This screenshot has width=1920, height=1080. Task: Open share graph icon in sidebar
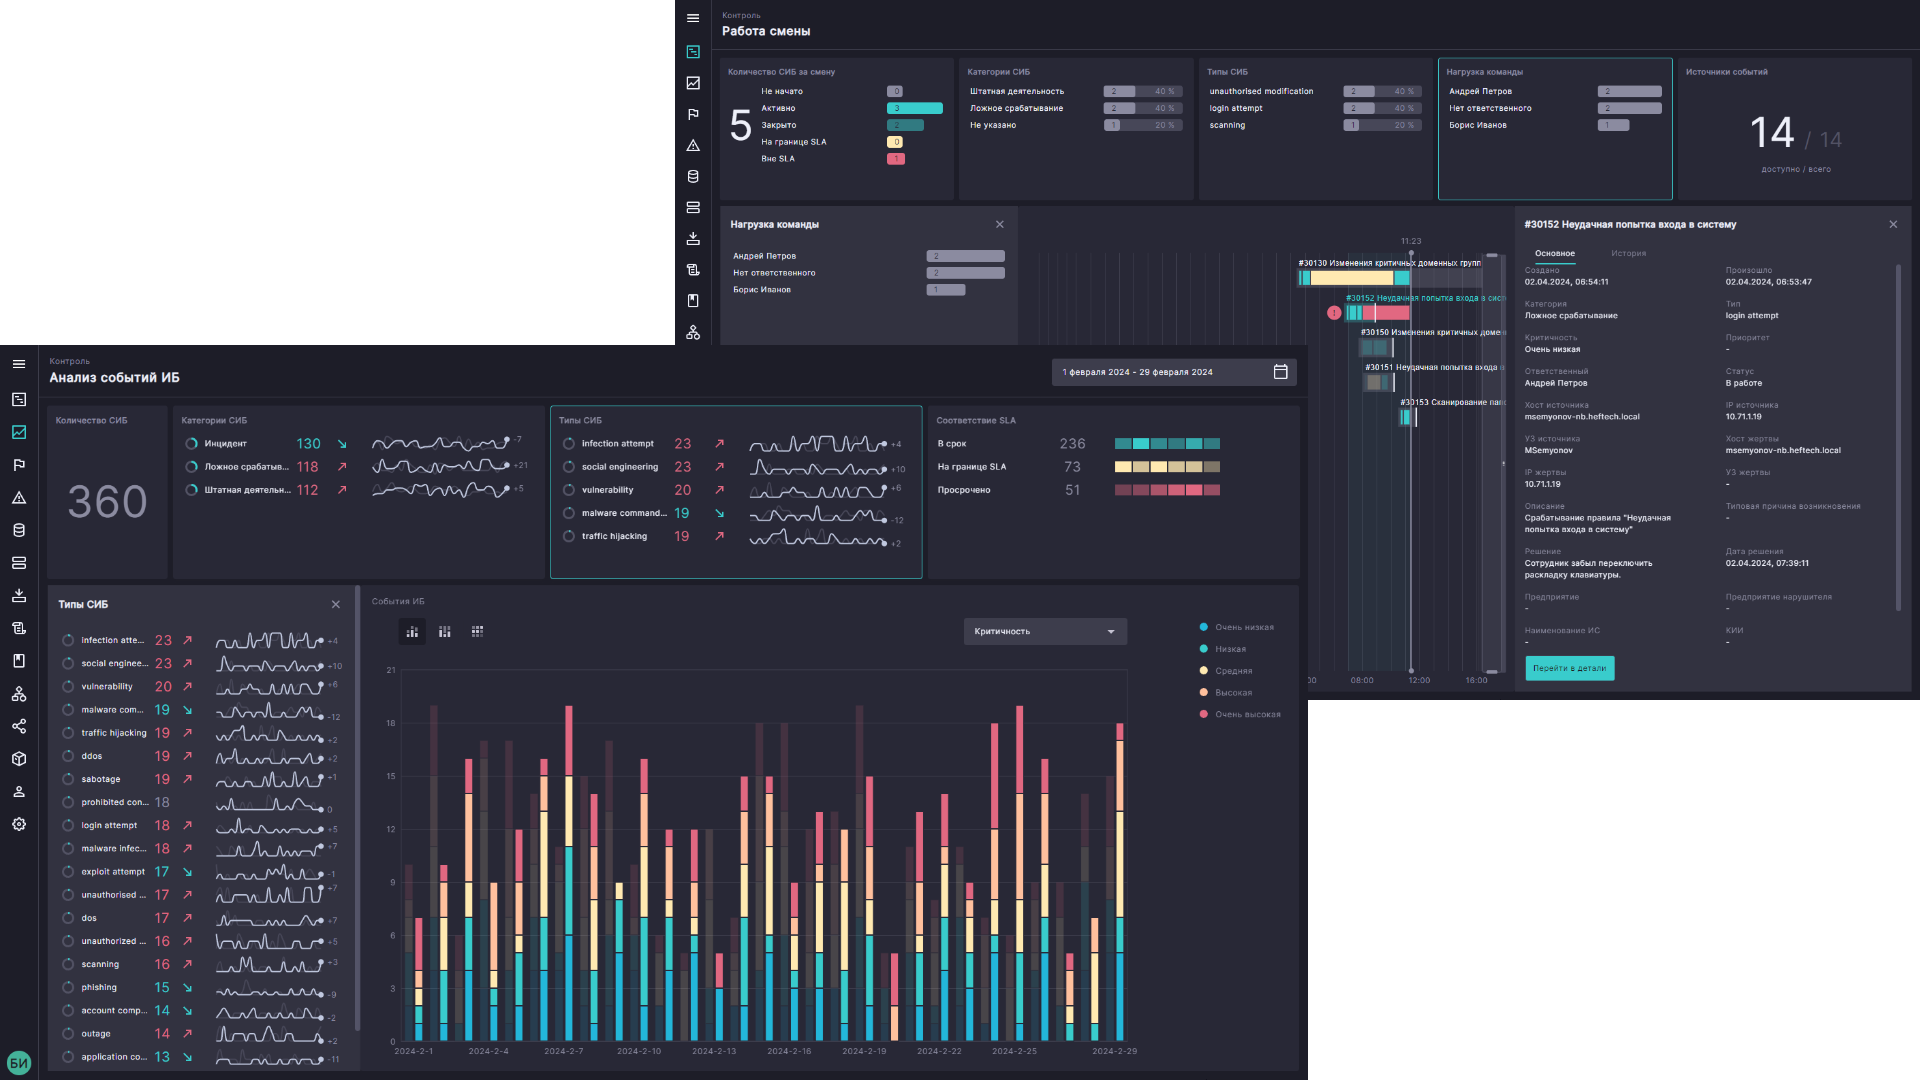[19, 726]
